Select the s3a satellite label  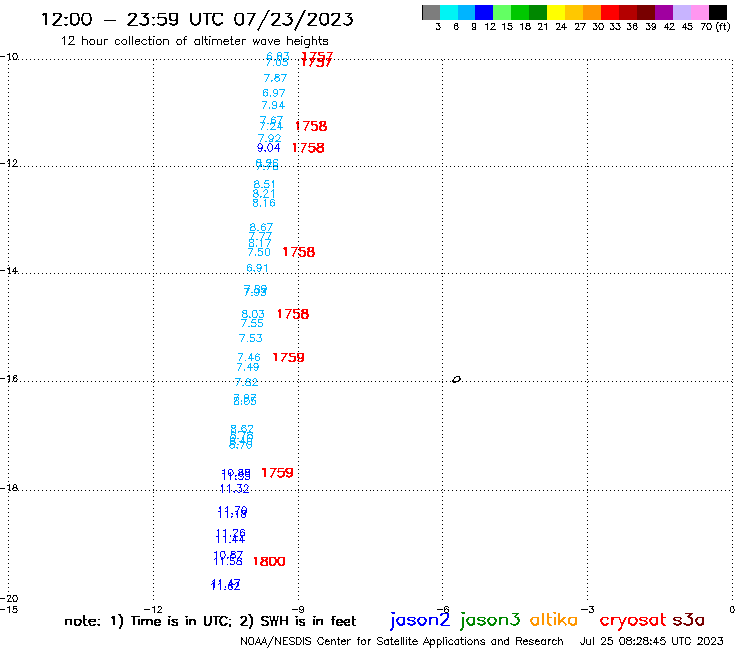click(688, 620)
